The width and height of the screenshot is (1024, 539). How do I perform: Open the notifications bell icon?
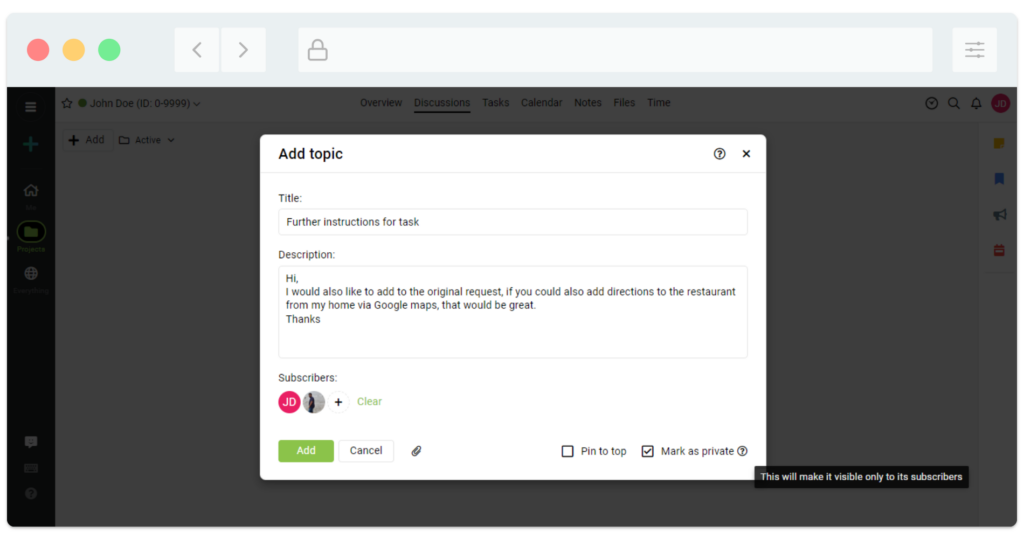976,103
